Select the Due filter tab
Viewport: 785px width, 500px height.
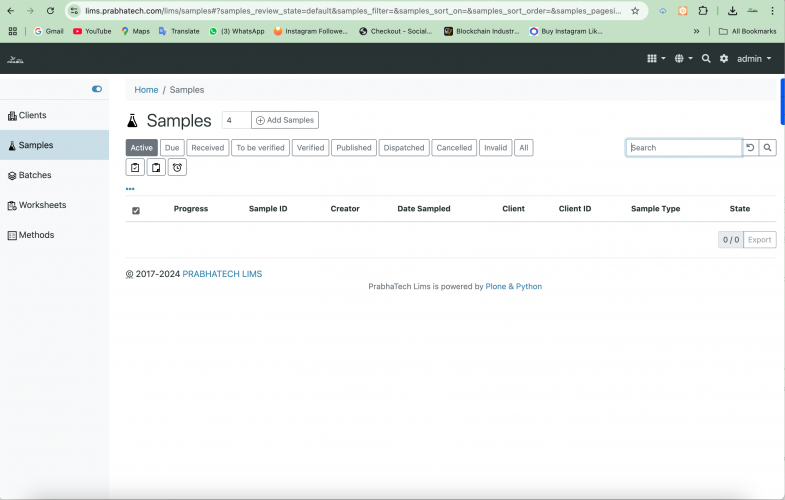pos(172,148)
